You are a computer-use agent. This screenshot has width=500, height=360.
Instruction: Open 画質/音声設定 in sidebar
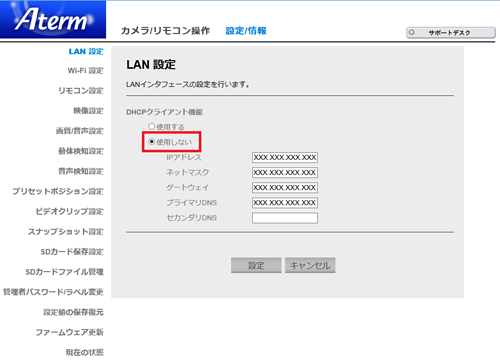tap(80, 131)
